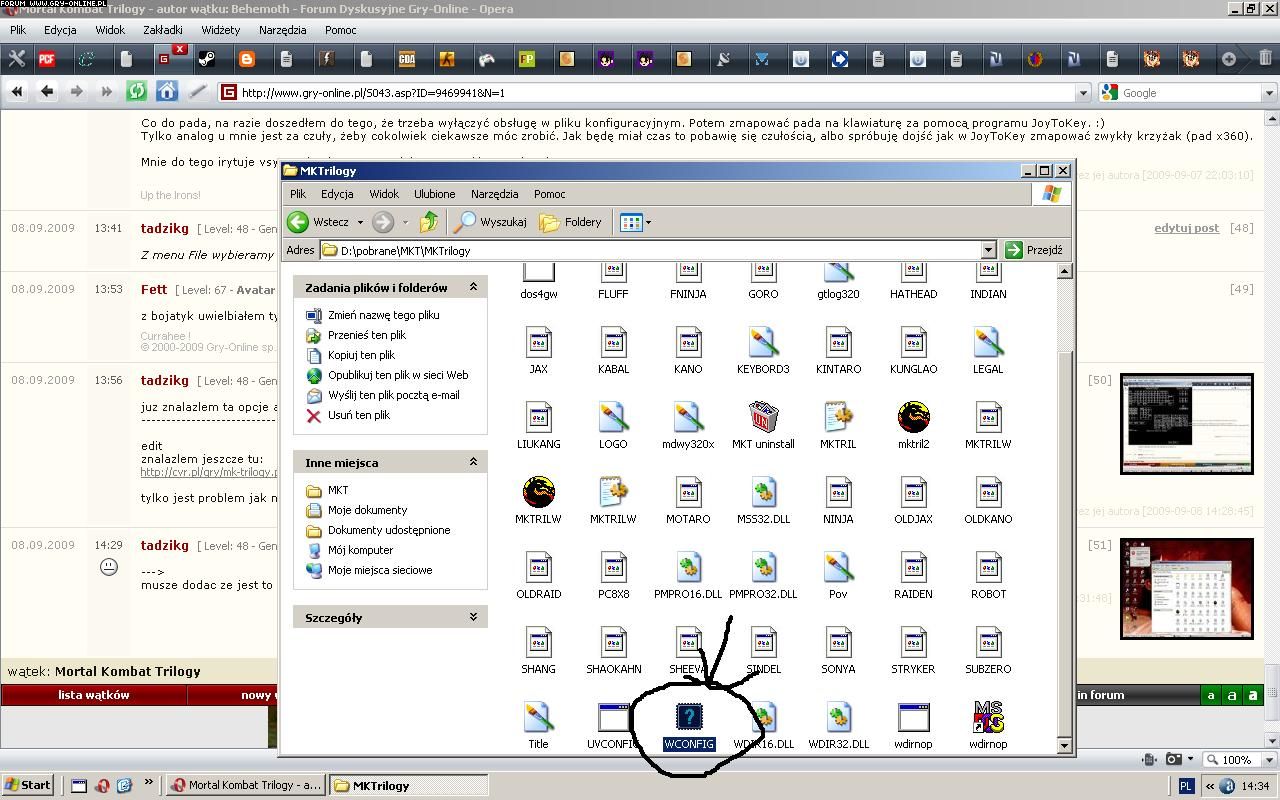
Task: Click 'Usuń ten plik' task link
Action: point(358,415)
